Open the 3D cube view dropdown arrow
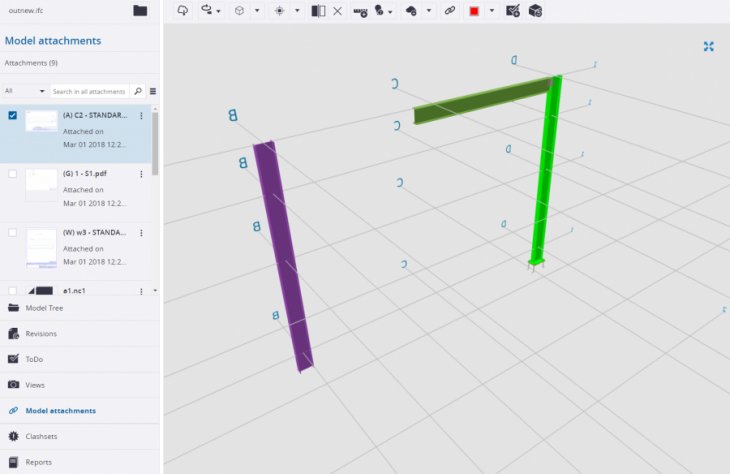 click(x=257, y=11)
